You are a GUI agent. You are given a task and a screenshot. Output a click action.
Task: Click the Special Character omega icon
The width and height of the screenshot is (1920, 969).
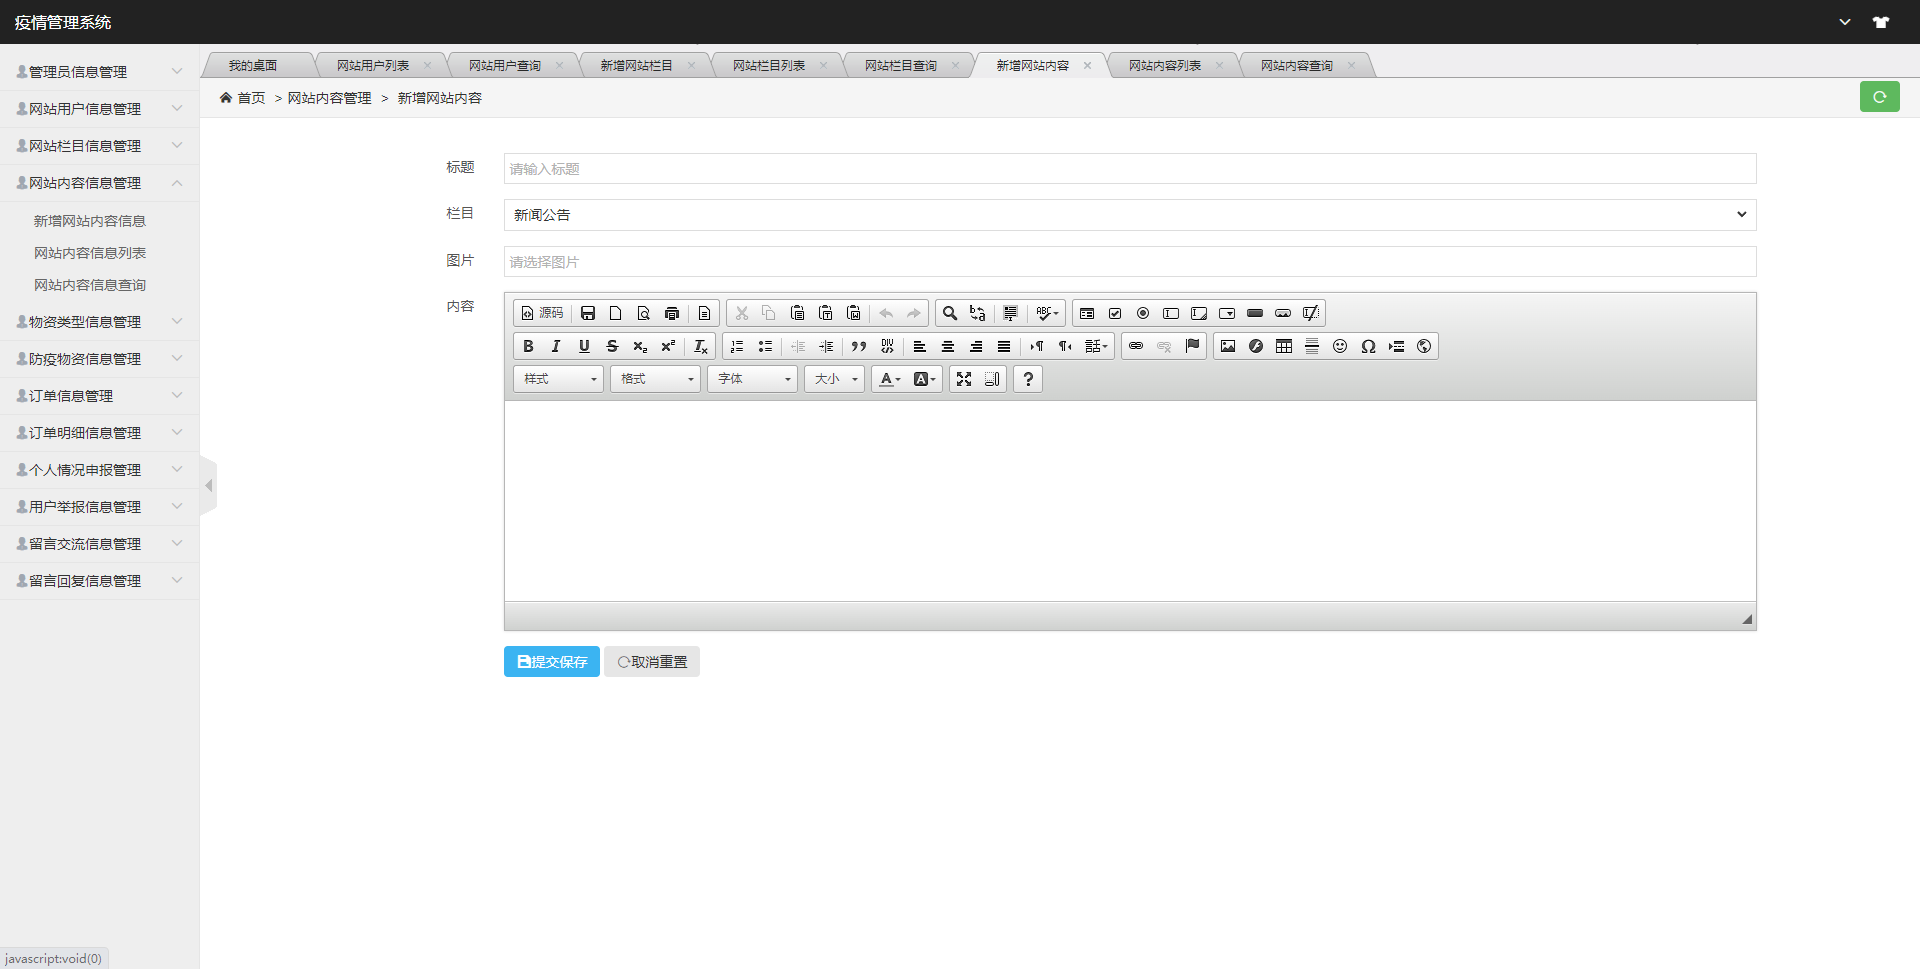1368,346
